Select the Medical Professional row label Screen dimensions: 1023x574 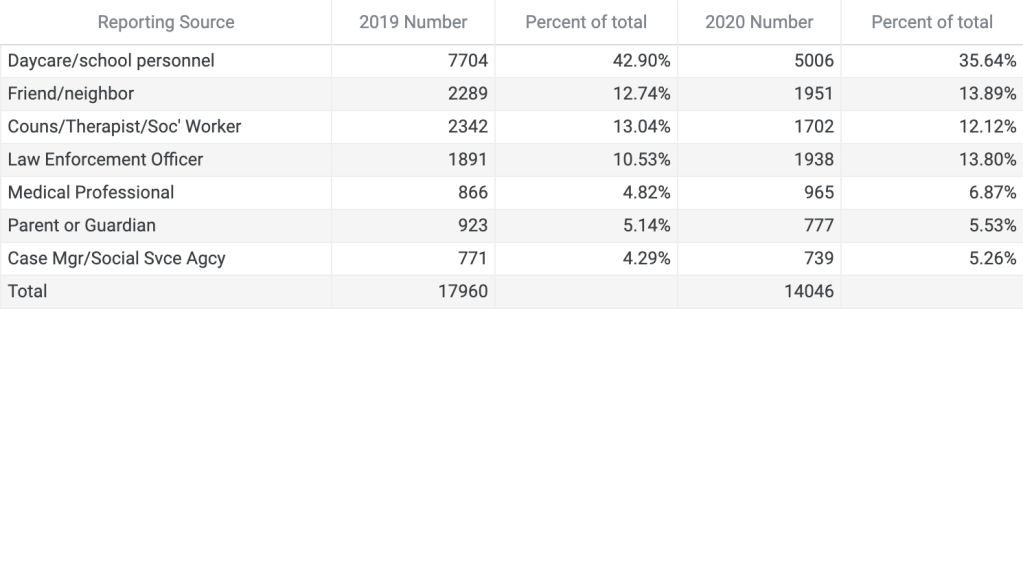click(91, 193)
